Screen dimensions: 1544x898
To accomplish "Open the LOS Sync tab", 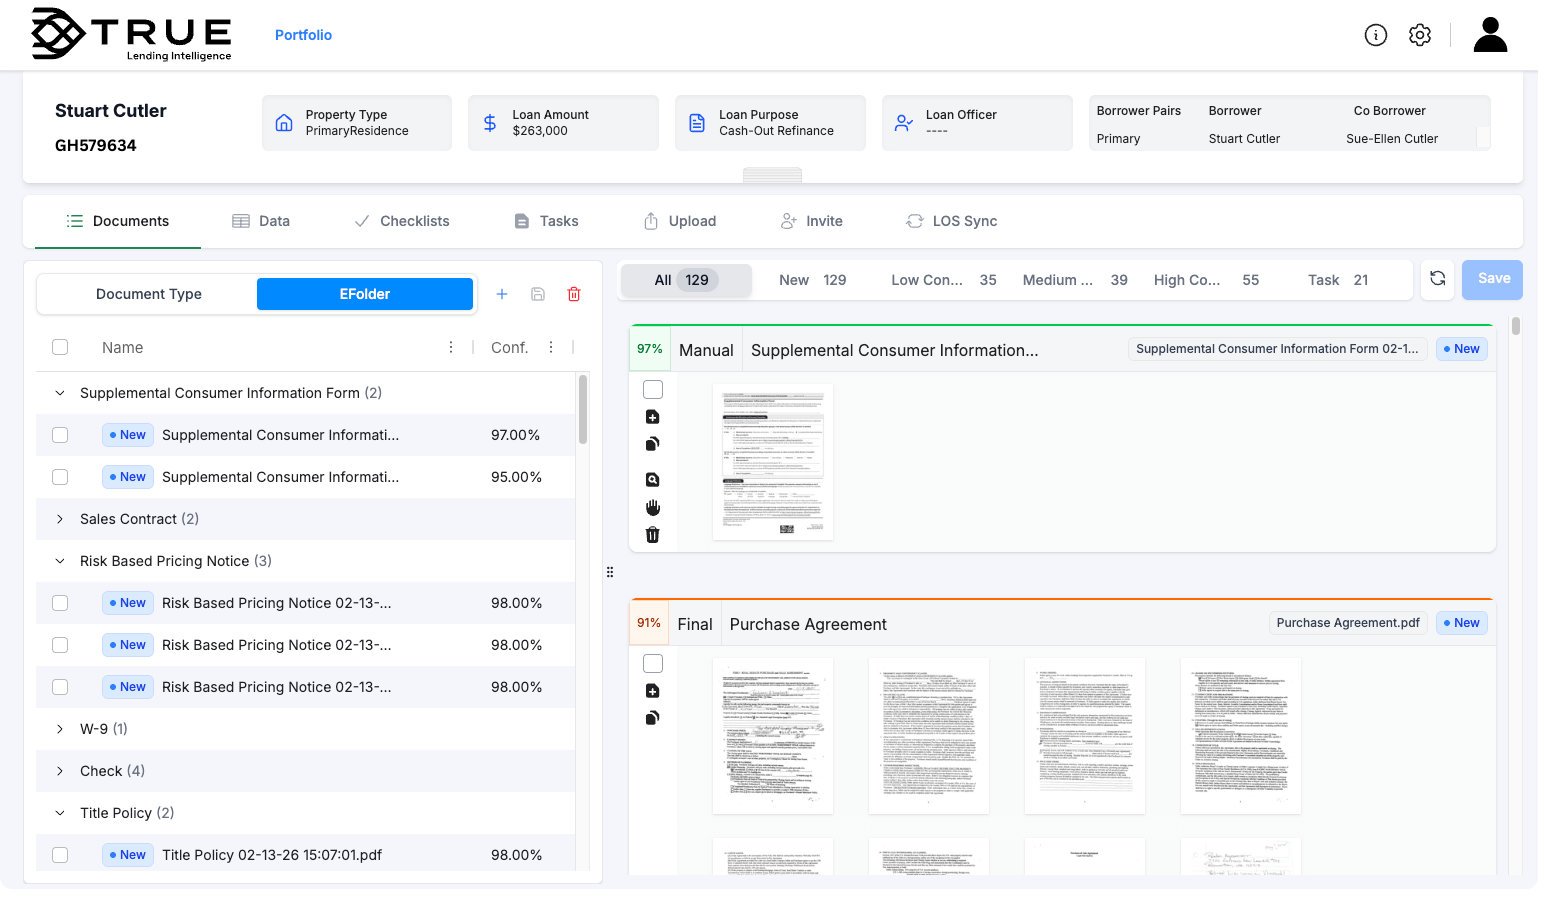I will point(950,221).
